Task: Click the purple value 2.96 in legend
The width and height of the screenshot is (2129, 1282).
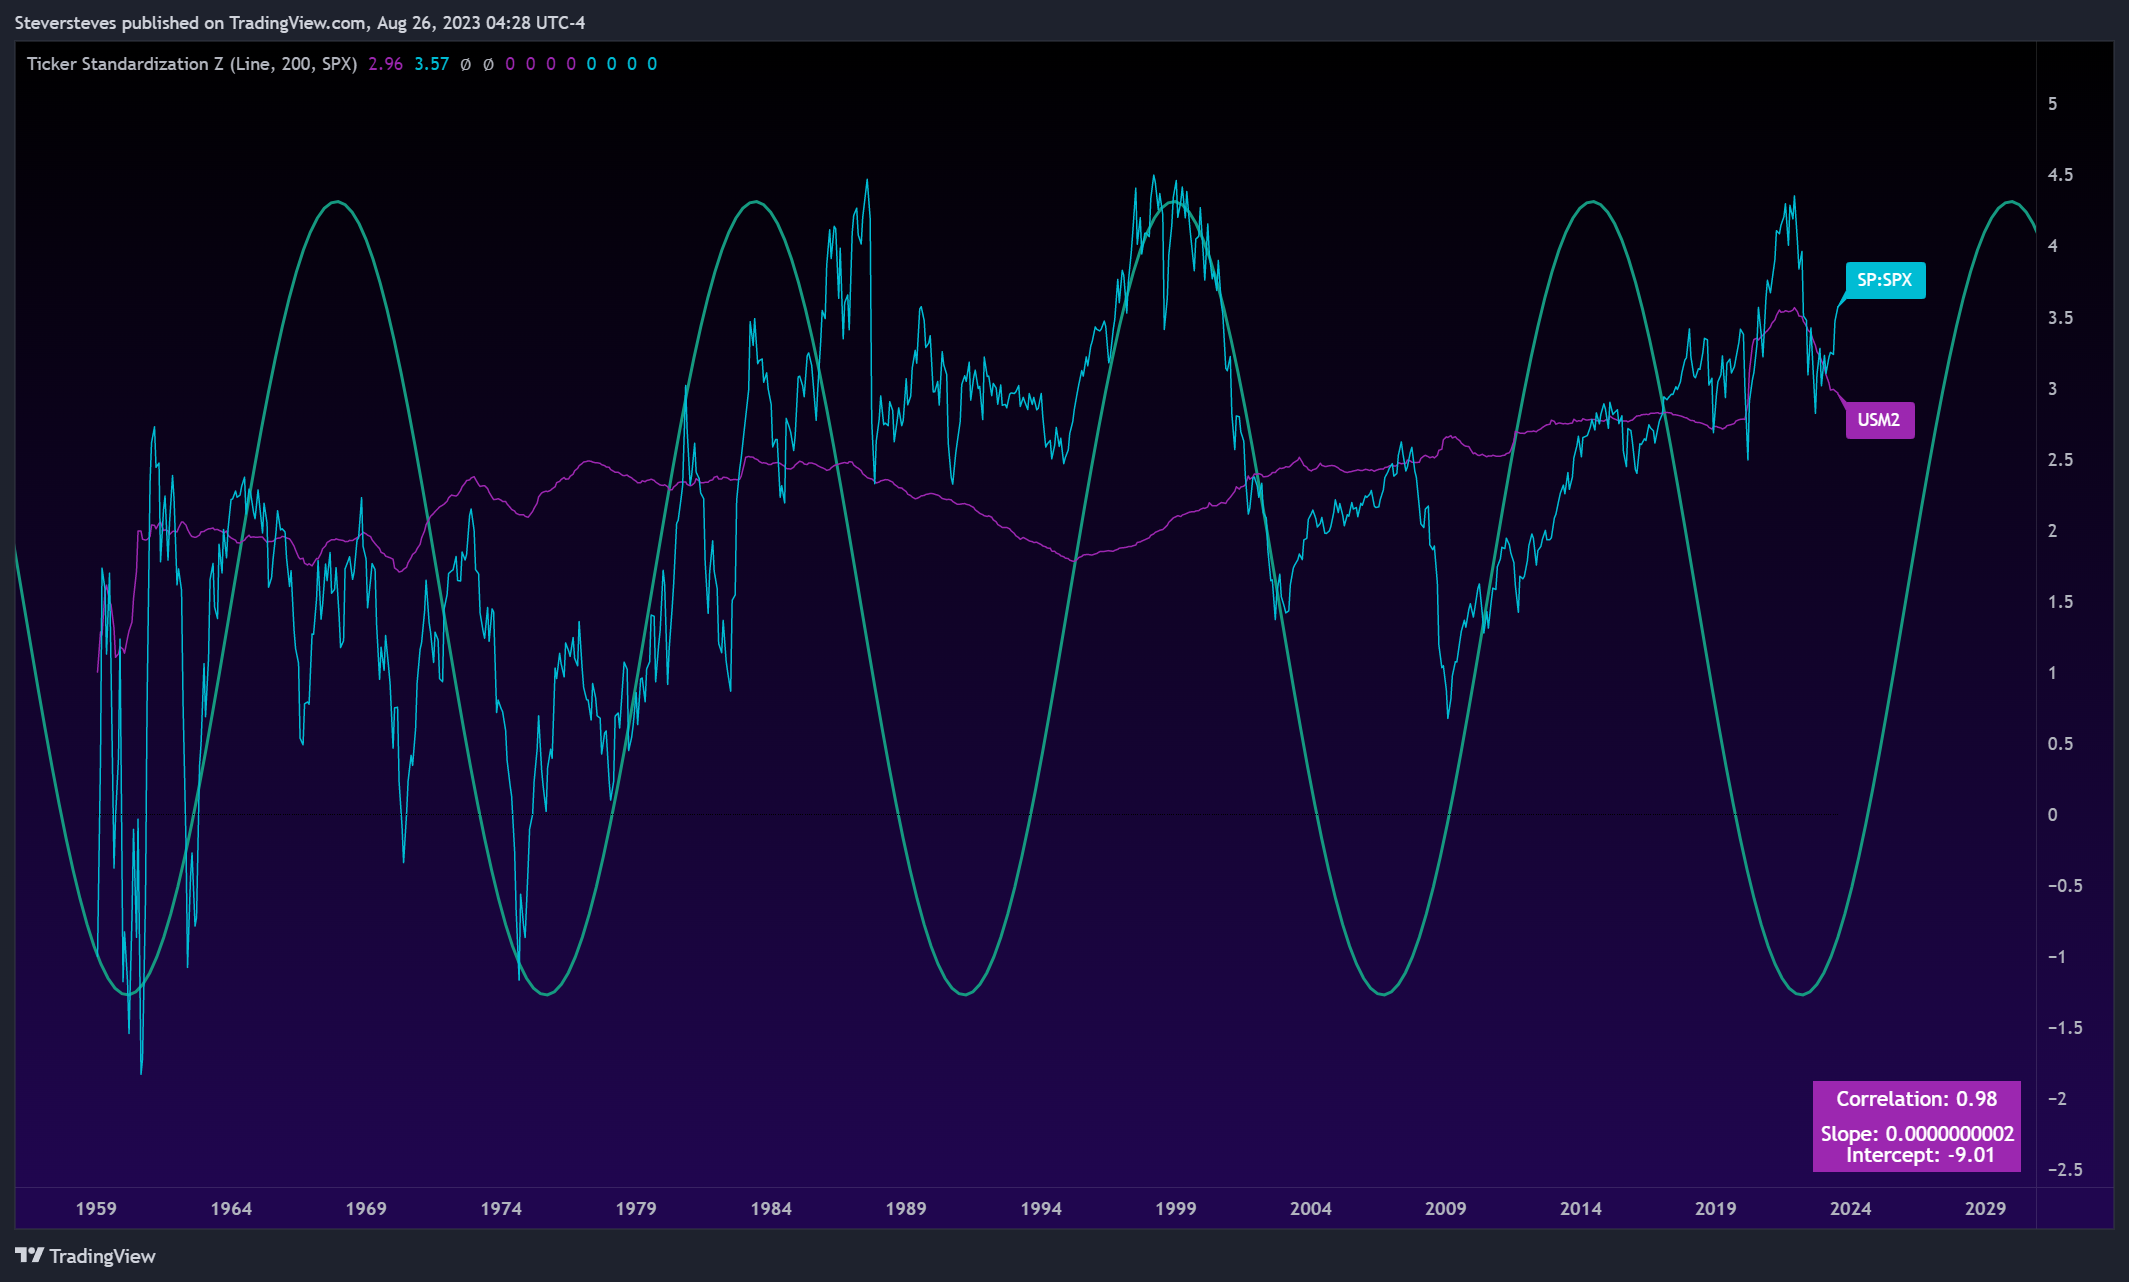Action: point(385,64)
